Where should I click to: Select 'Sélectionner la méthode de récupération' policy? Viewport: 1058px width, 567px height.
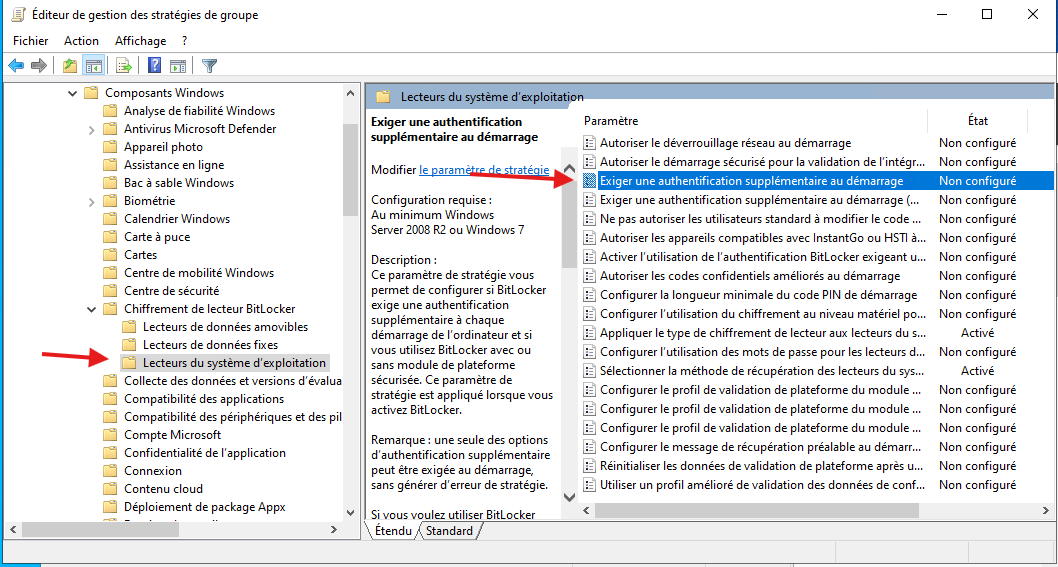[x=762, y=371]
